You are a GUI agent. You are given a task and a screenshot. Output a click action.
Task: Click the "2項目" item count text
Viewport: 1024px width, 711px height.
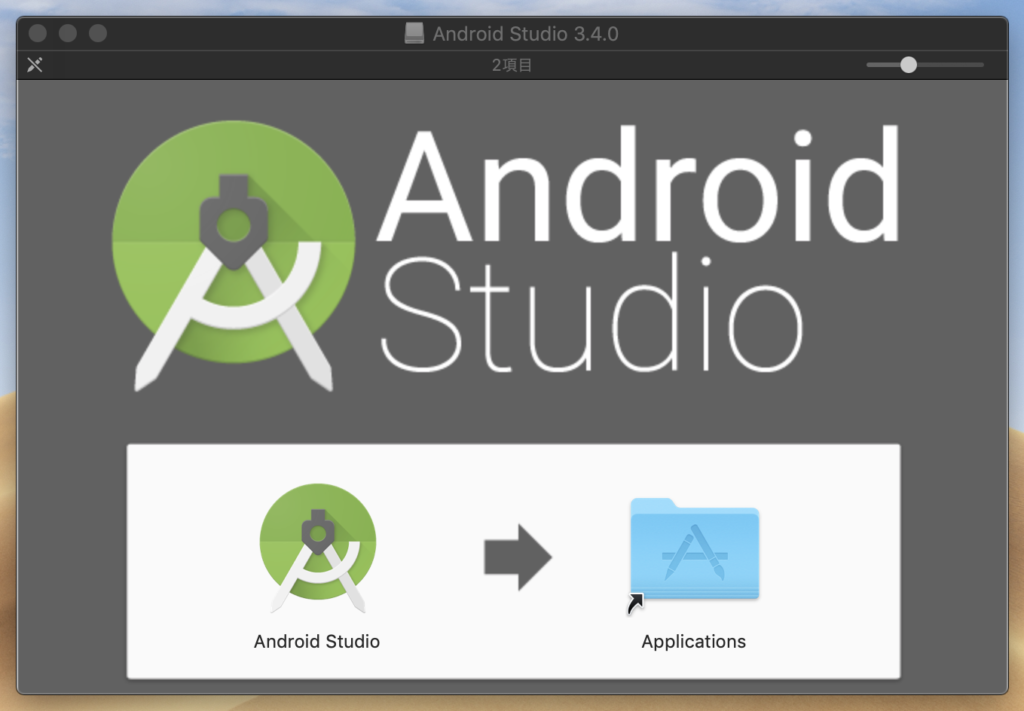click(511, 66)
